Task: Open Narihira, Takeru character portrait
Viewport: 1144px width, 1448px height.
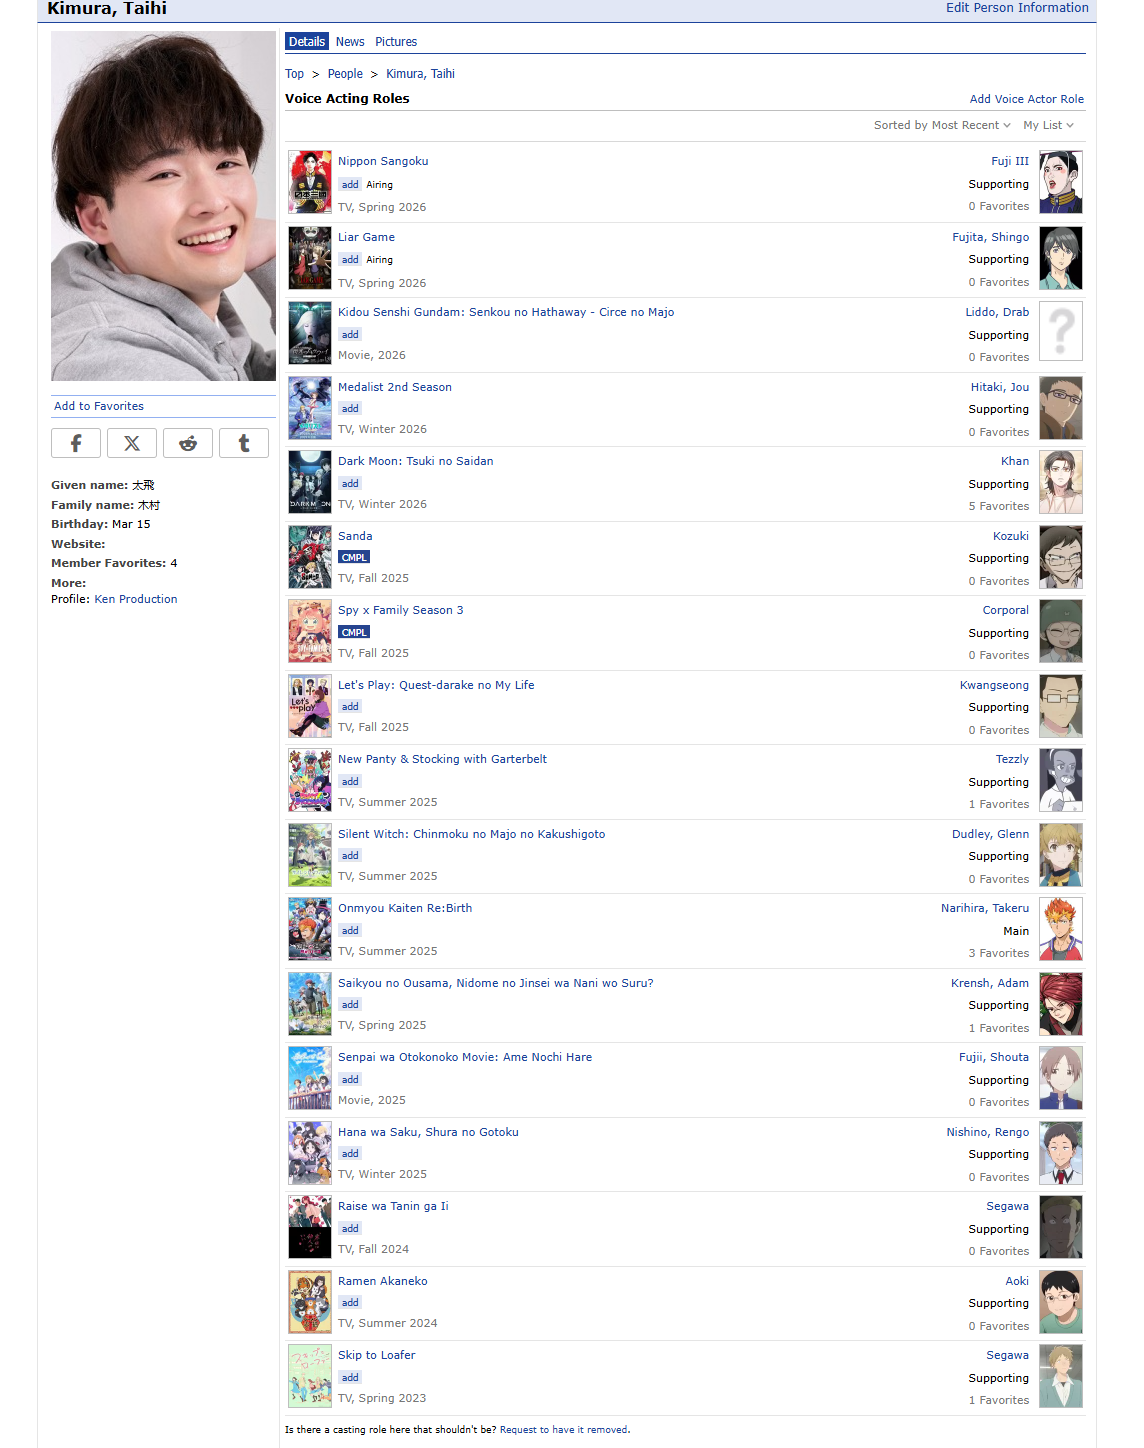Action: (x=1061, y=929)
